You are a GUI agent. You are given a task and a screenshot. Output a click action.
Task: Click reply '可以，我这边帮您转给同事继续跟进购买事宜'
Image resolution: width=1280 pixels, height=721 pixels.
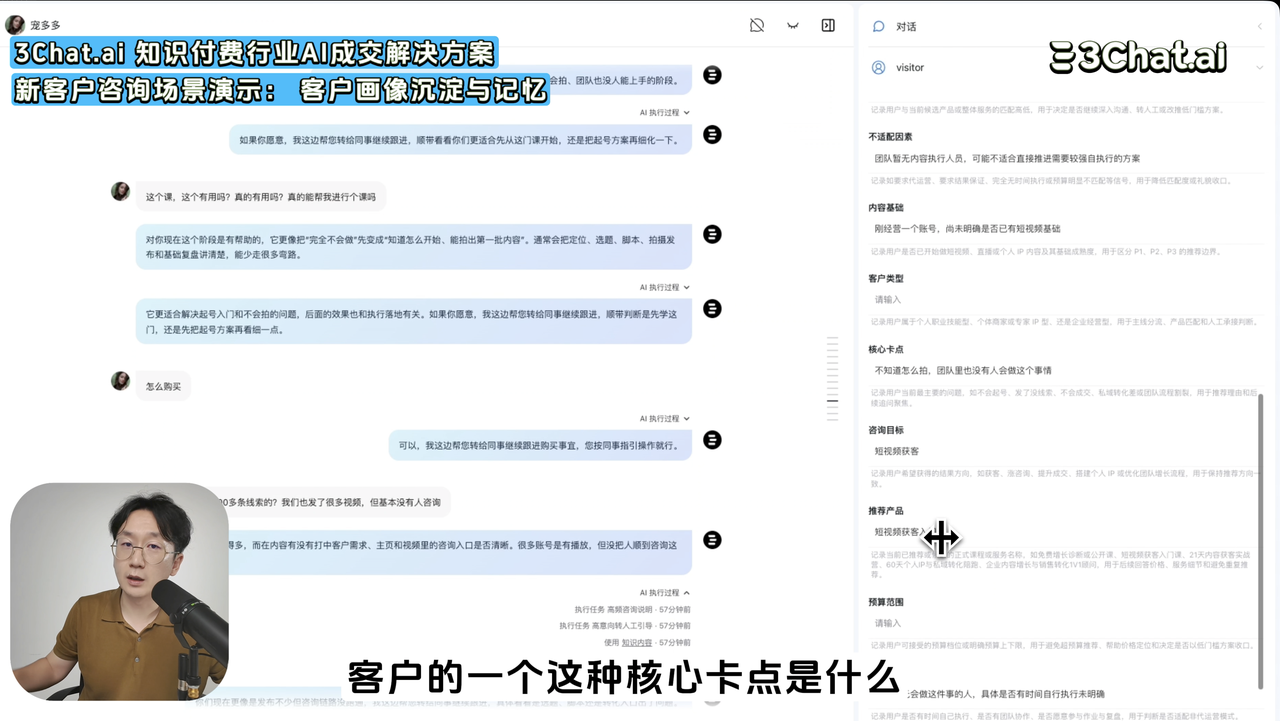540,445
